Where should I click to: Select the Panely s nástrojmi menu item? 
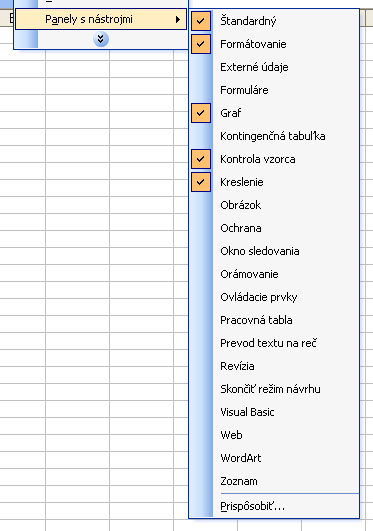[101, 19]
